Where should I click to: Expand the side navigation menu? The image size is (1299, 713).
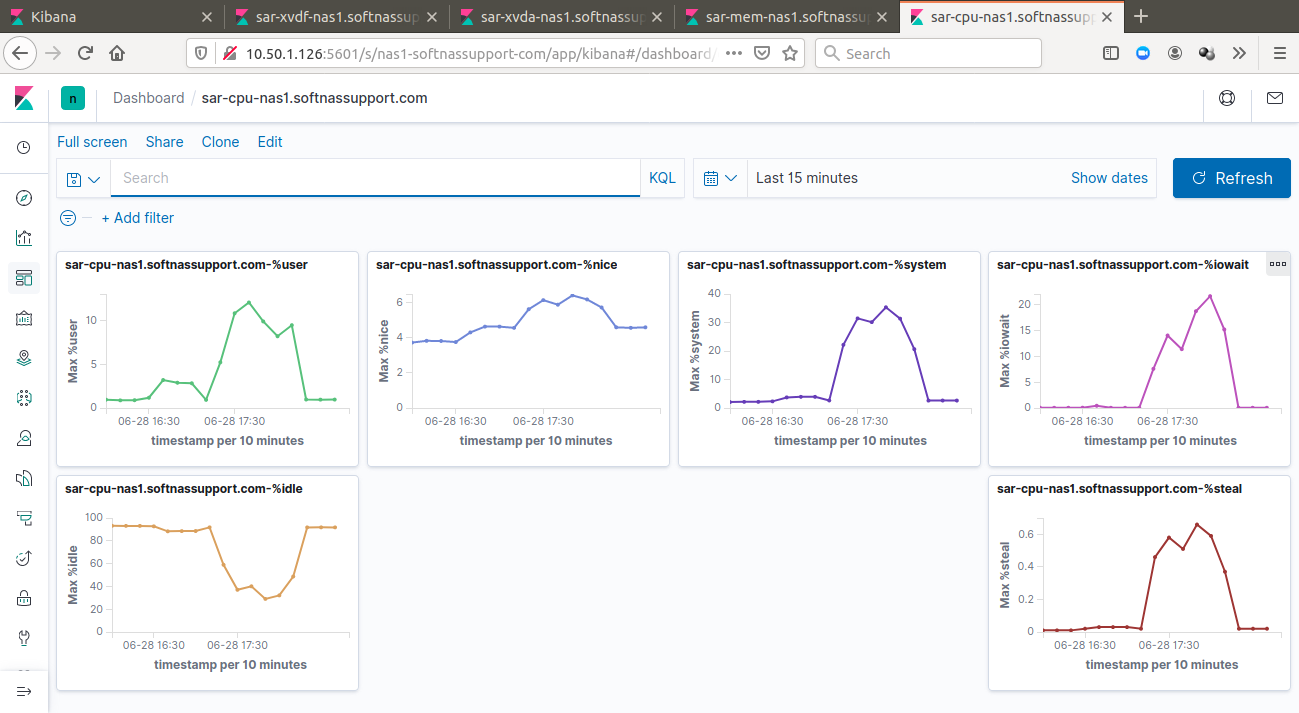(x=24, y=691)
